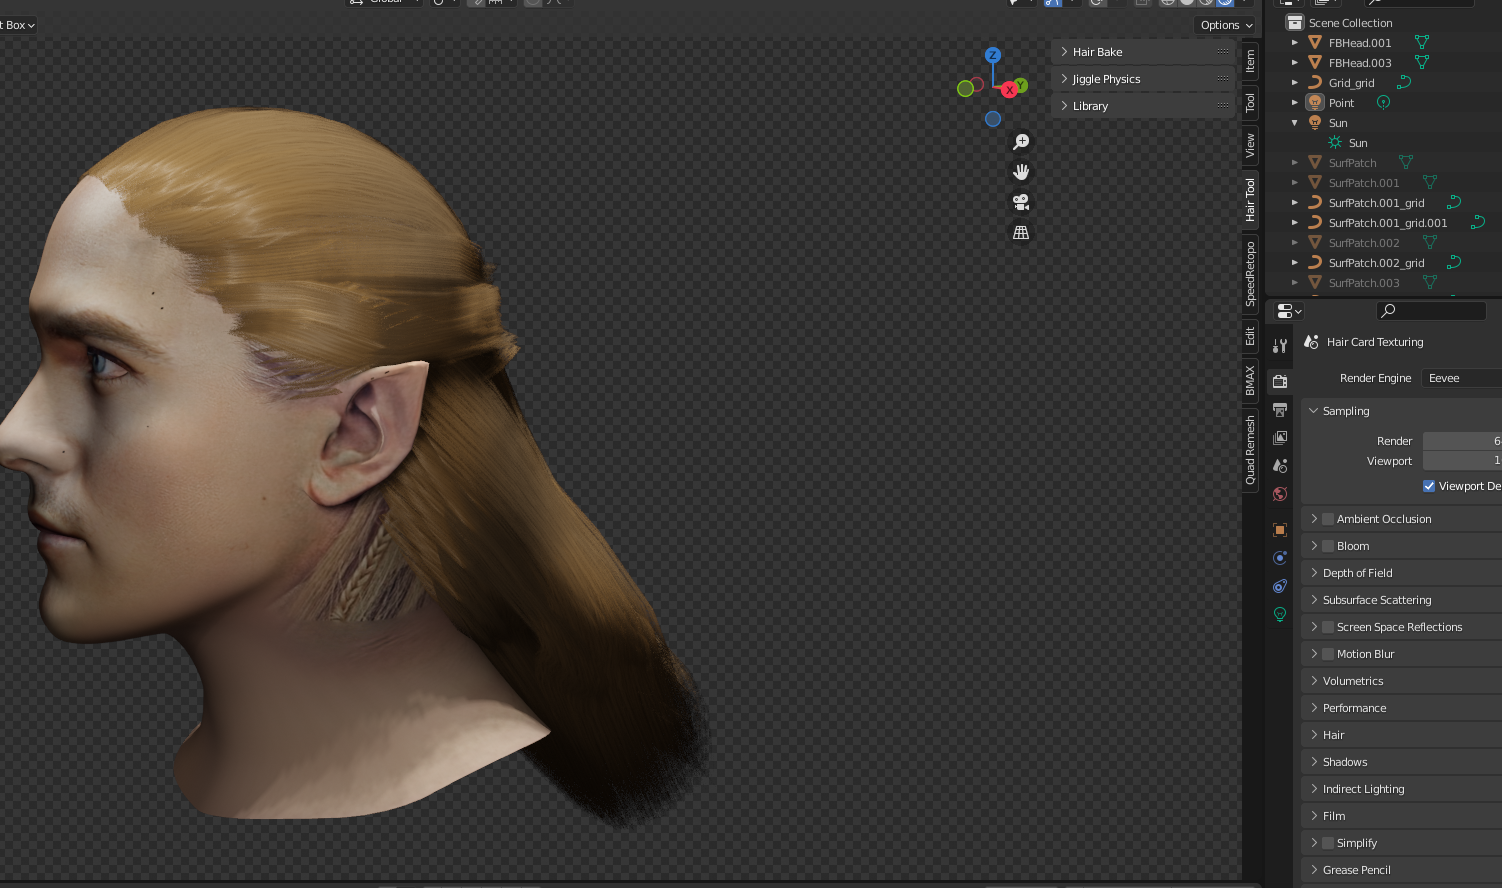Click the Hair Bake panel drag handle

1223,52
